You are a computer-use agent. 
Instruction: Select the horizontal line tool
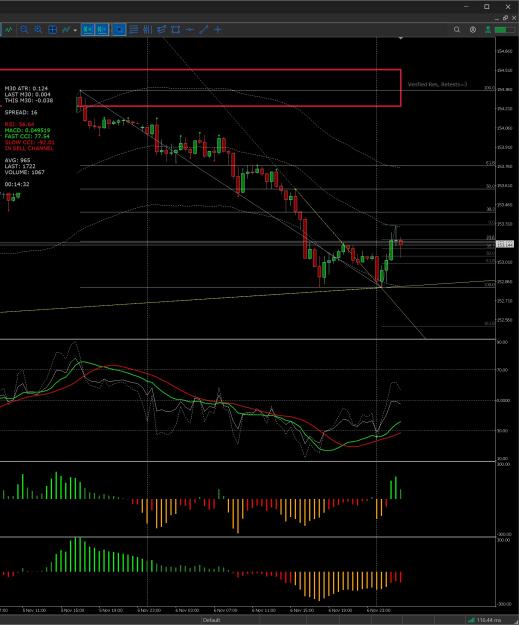pos(190,29)
